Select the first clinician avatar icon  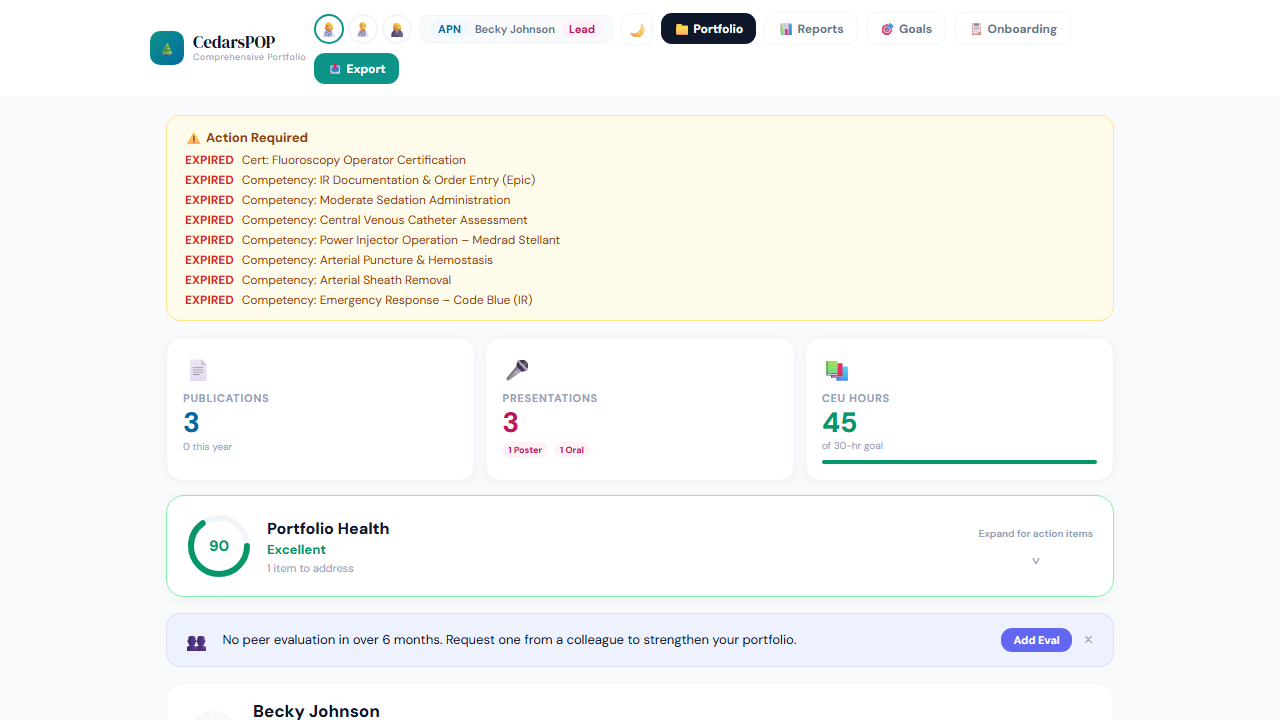[329, 28]
